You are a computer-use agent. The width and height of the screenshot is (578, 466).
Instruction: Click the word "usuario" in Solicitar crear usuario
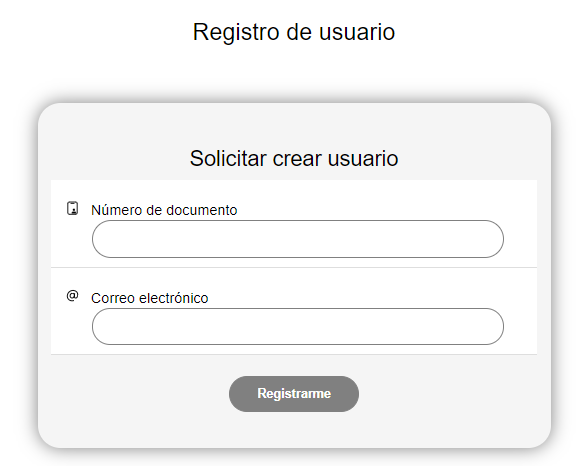pos(363,159)
